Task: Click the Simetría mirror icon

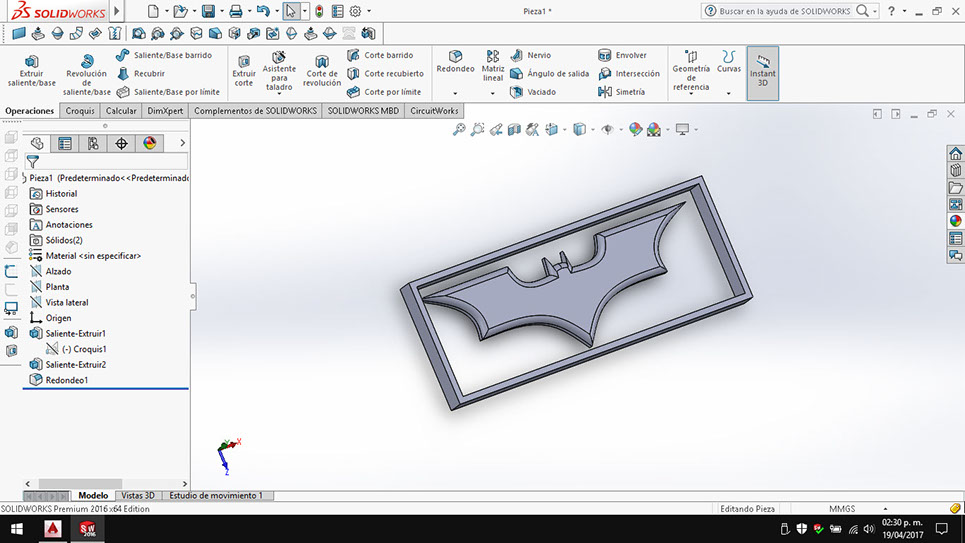Action: pos(604,92)
